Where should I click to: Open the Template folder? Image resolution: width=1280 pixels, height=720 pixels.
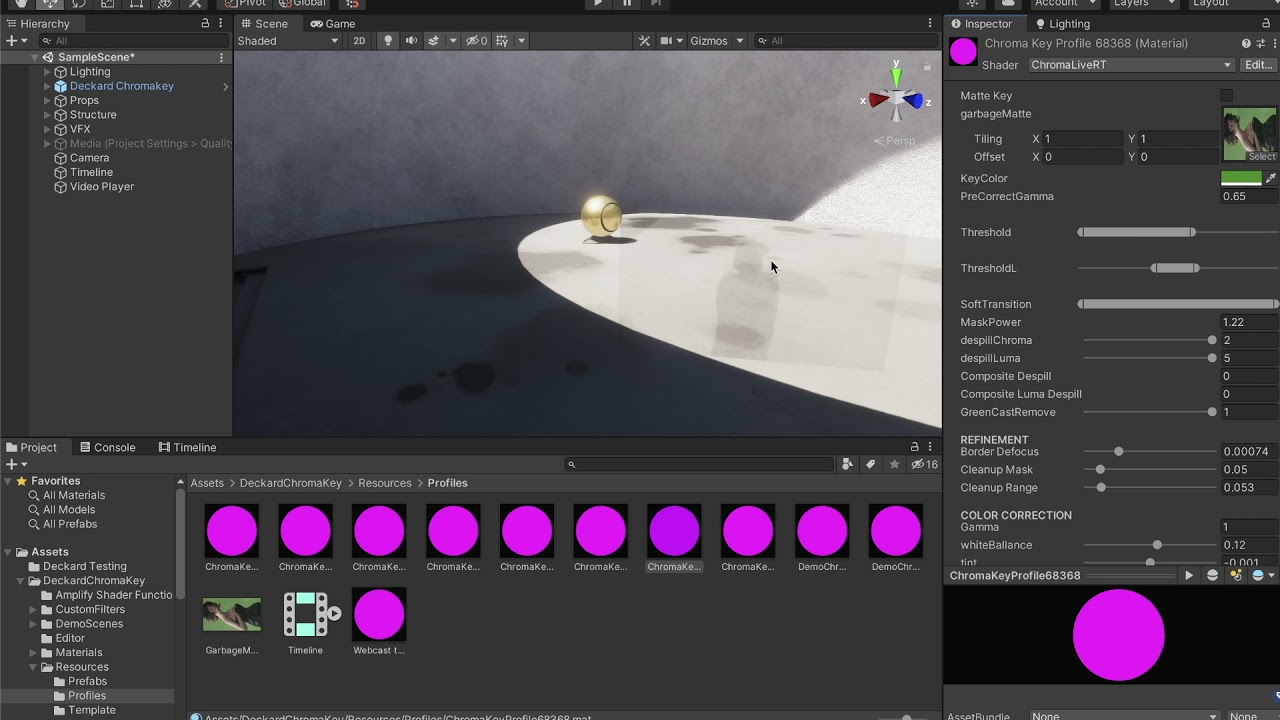(x=91, y=711)
